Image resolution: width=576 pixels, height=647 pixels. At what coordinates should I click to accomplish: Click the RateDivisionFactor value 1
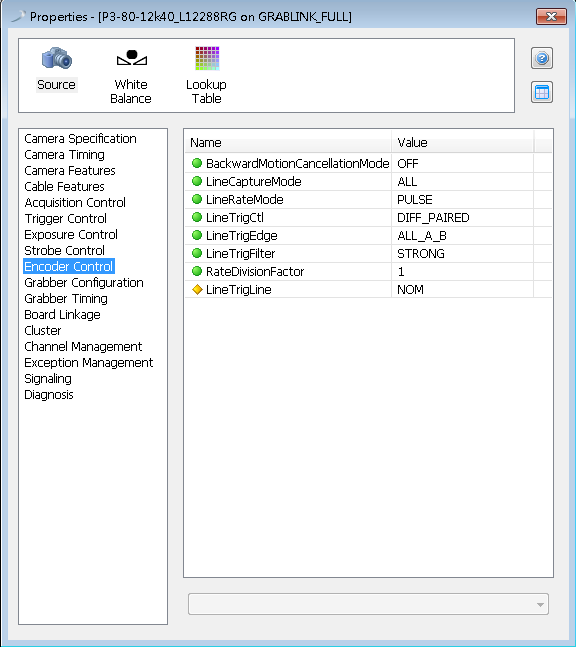tap(463, 272)
